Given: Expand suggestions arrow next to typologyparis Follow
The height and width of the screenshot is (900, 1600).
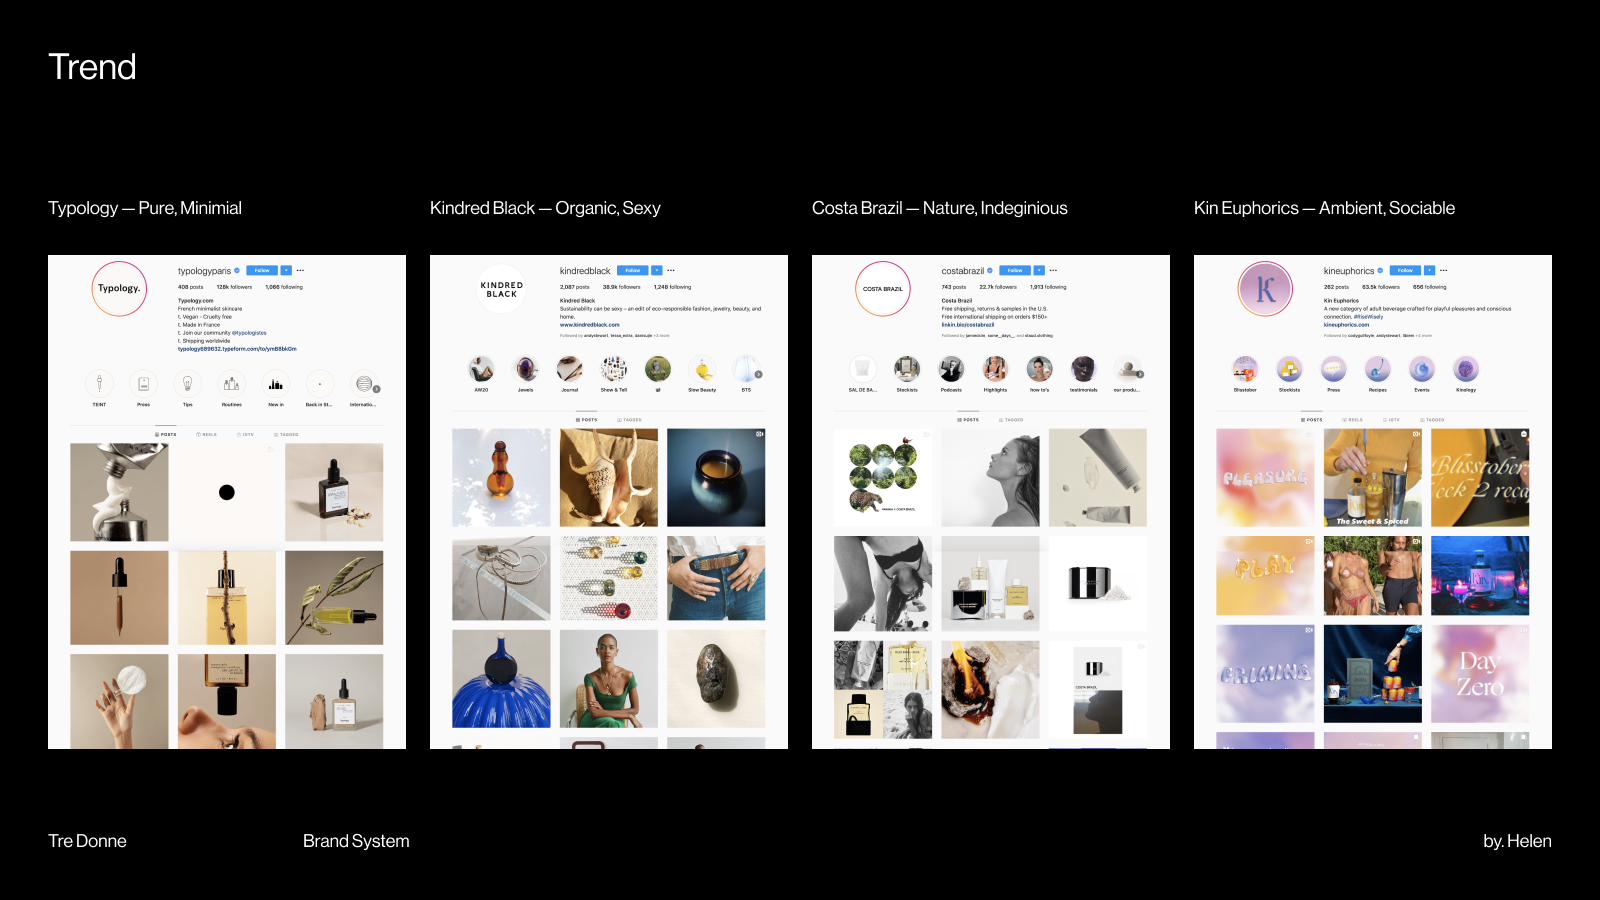Looking at the screenshot, I should [286, 271].
